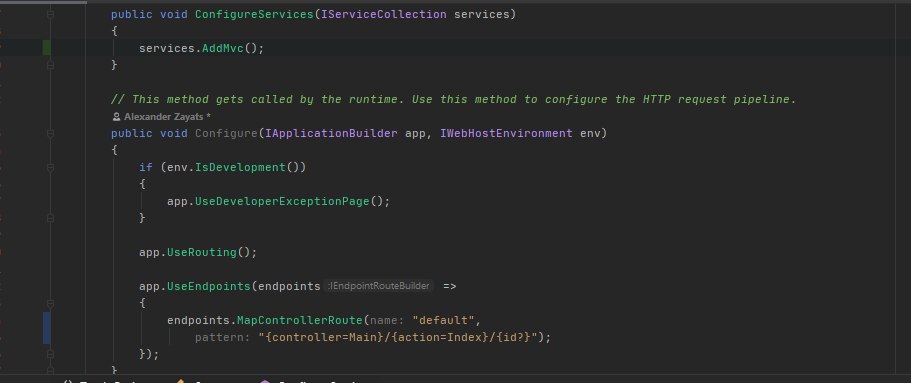Click the pattern: parameter label
Screen dimensions: 911x383
(x=223, y=337)
